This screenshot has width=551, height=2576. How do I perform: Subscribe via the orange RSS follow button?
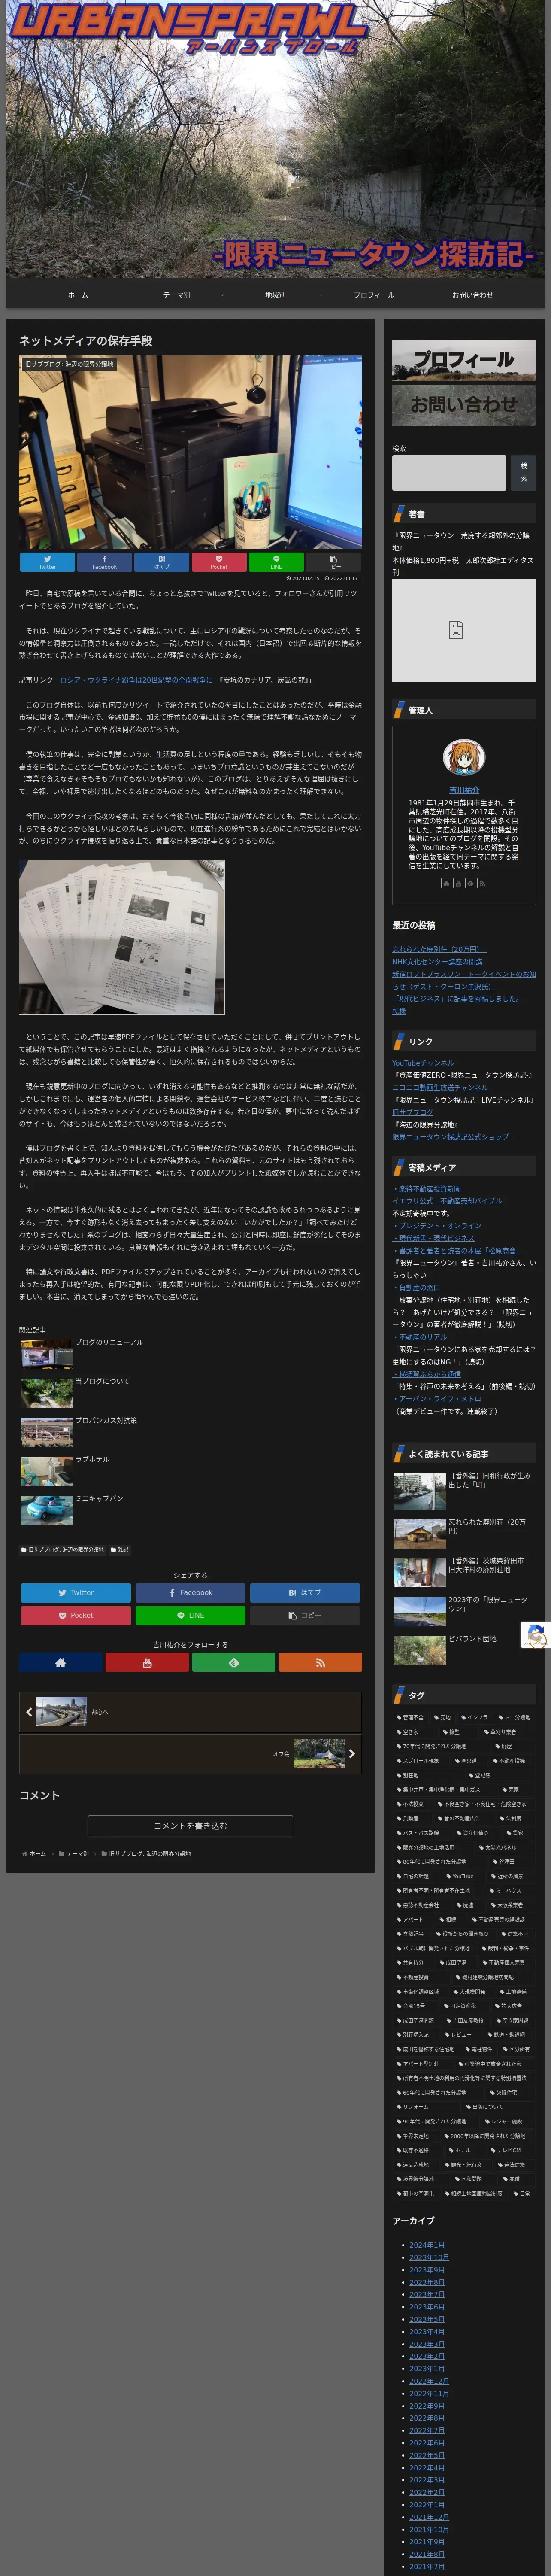pyautogui.click(x=320, y=1662)
